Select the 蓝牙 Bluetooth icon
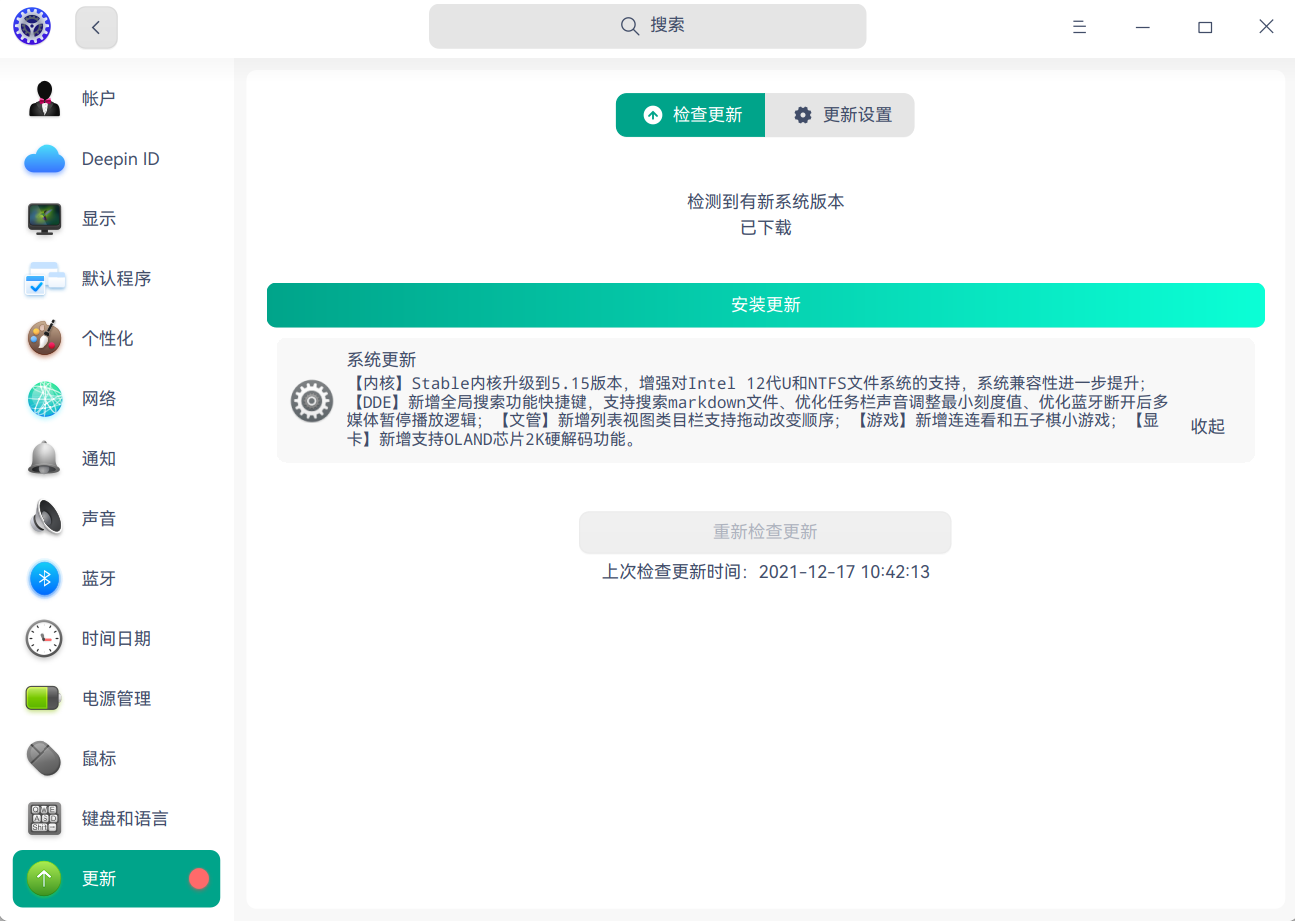The image size is (1295, 921). 44,579
